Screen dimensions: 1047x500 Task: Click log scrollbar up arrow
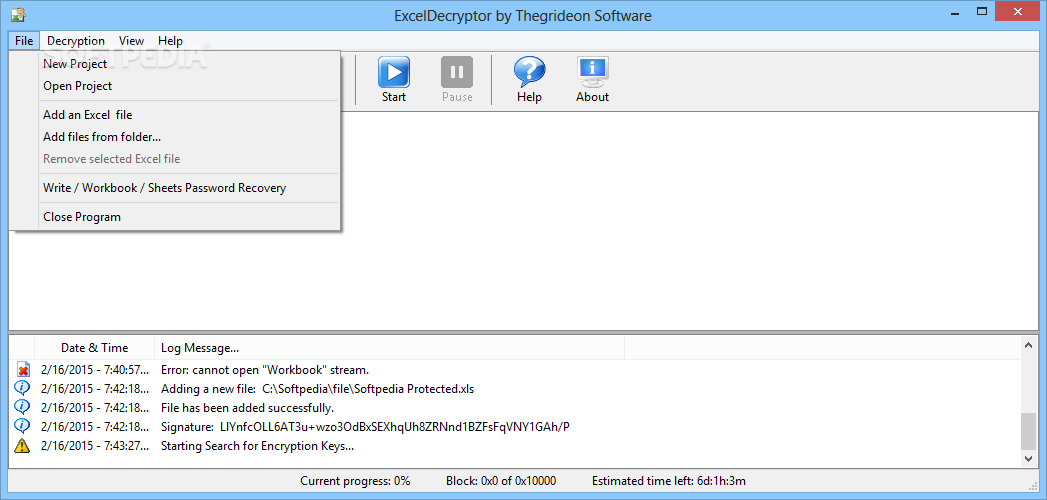(x=1028, y=345)
